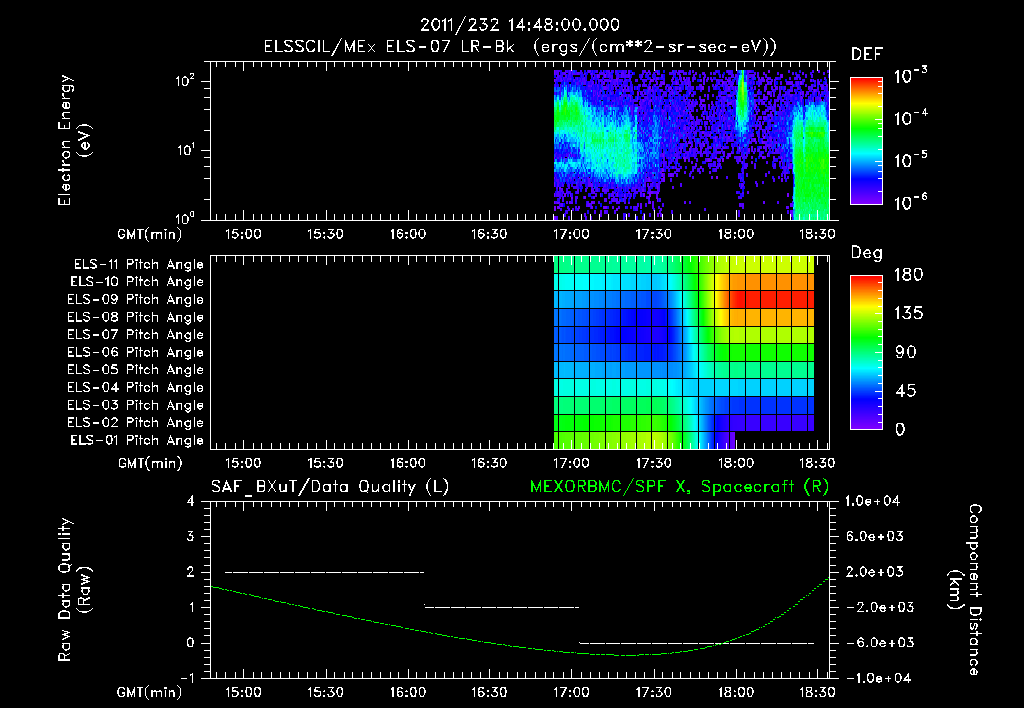Click the Raw Data Quality axis label

(x=74, y=590)
